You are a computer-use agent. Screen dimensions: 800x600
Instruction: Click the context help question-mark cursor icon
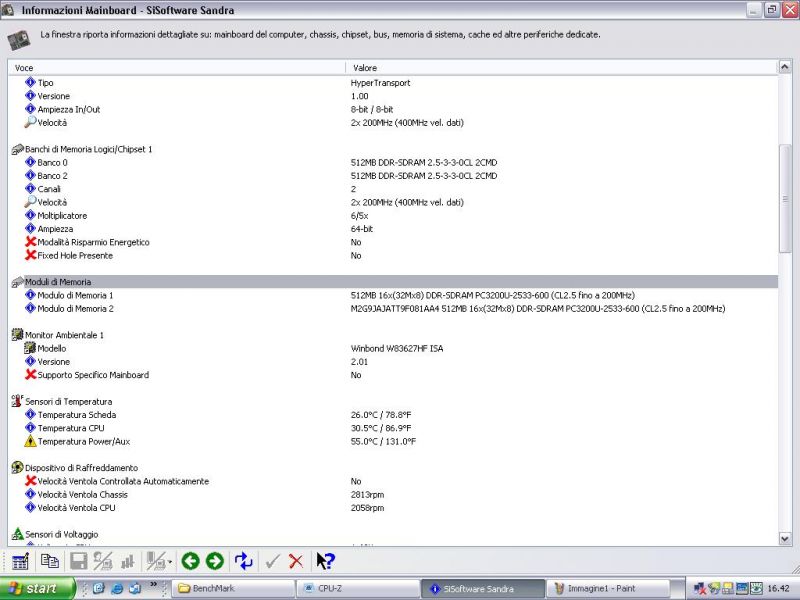[325, 561]
